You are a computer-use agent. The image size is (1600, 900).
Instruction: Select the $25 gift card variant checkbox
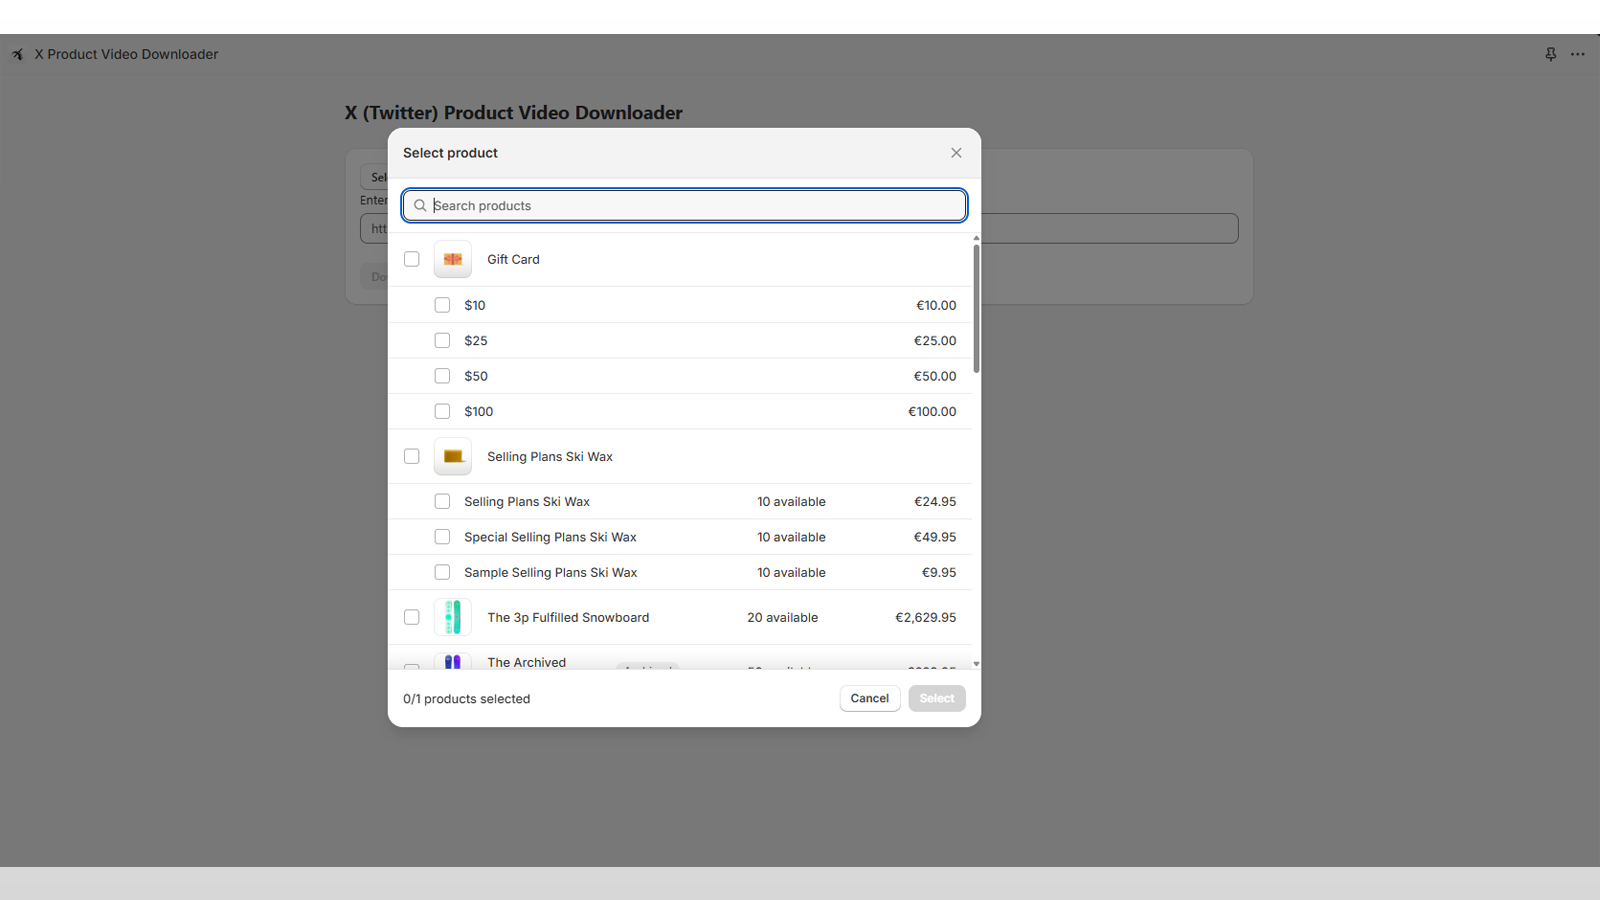click(x=442, y=341)
